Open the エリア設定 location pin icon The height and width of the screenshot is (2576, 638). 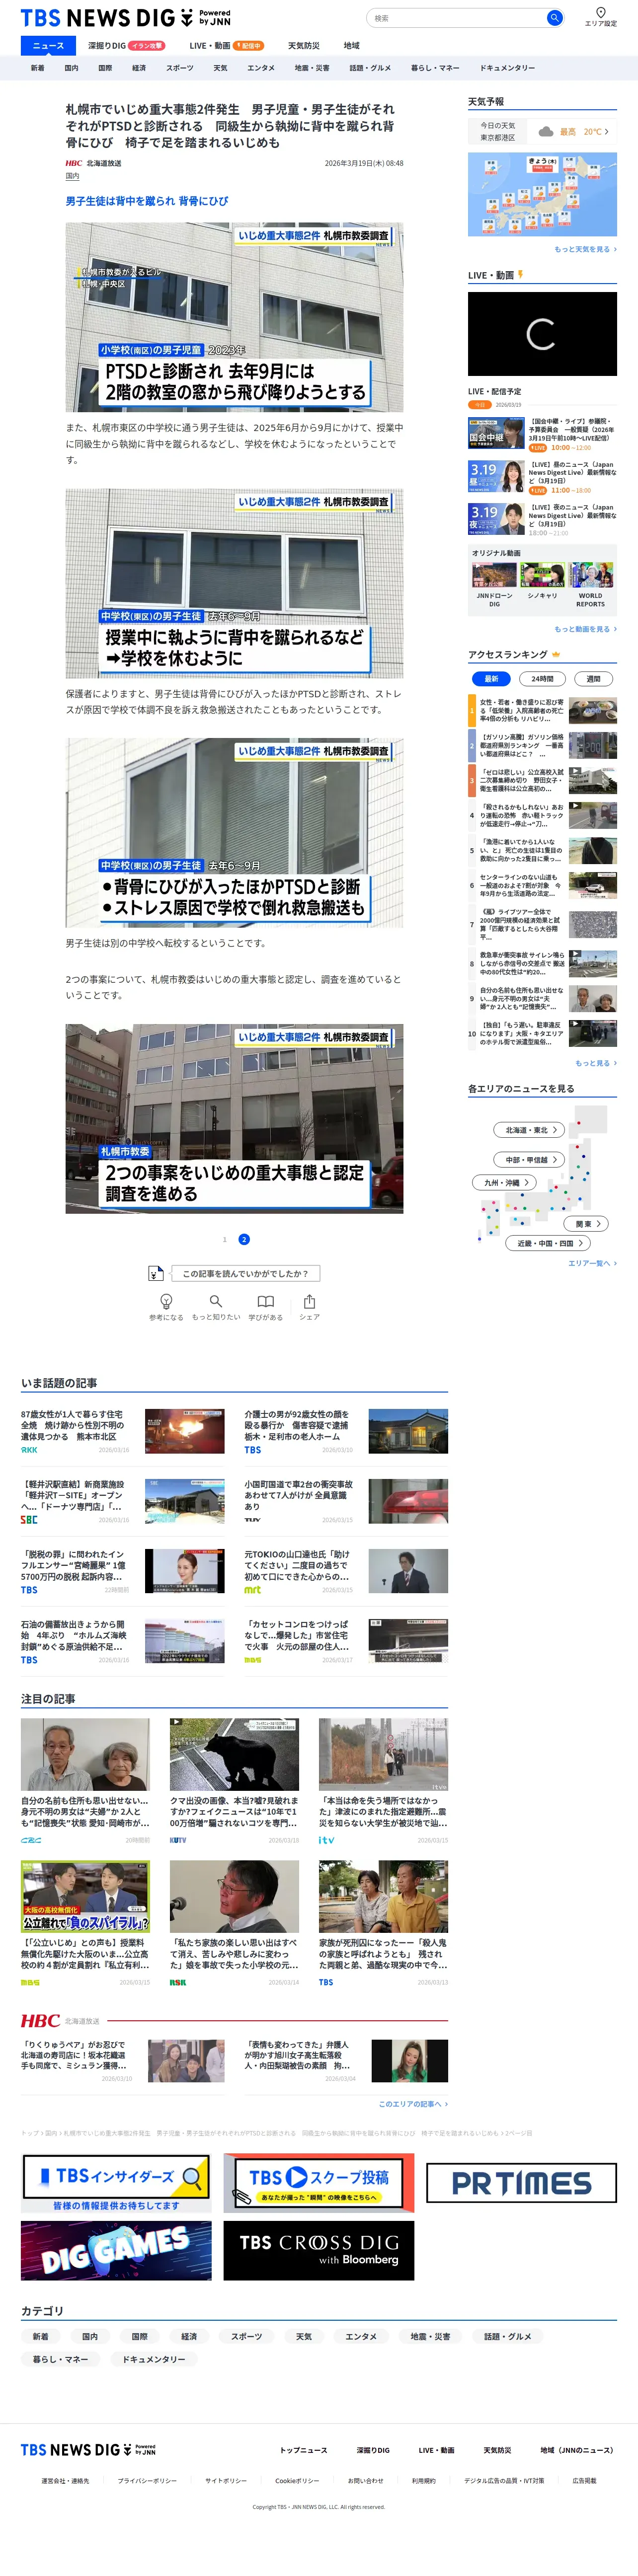click(x=600, y=13)
